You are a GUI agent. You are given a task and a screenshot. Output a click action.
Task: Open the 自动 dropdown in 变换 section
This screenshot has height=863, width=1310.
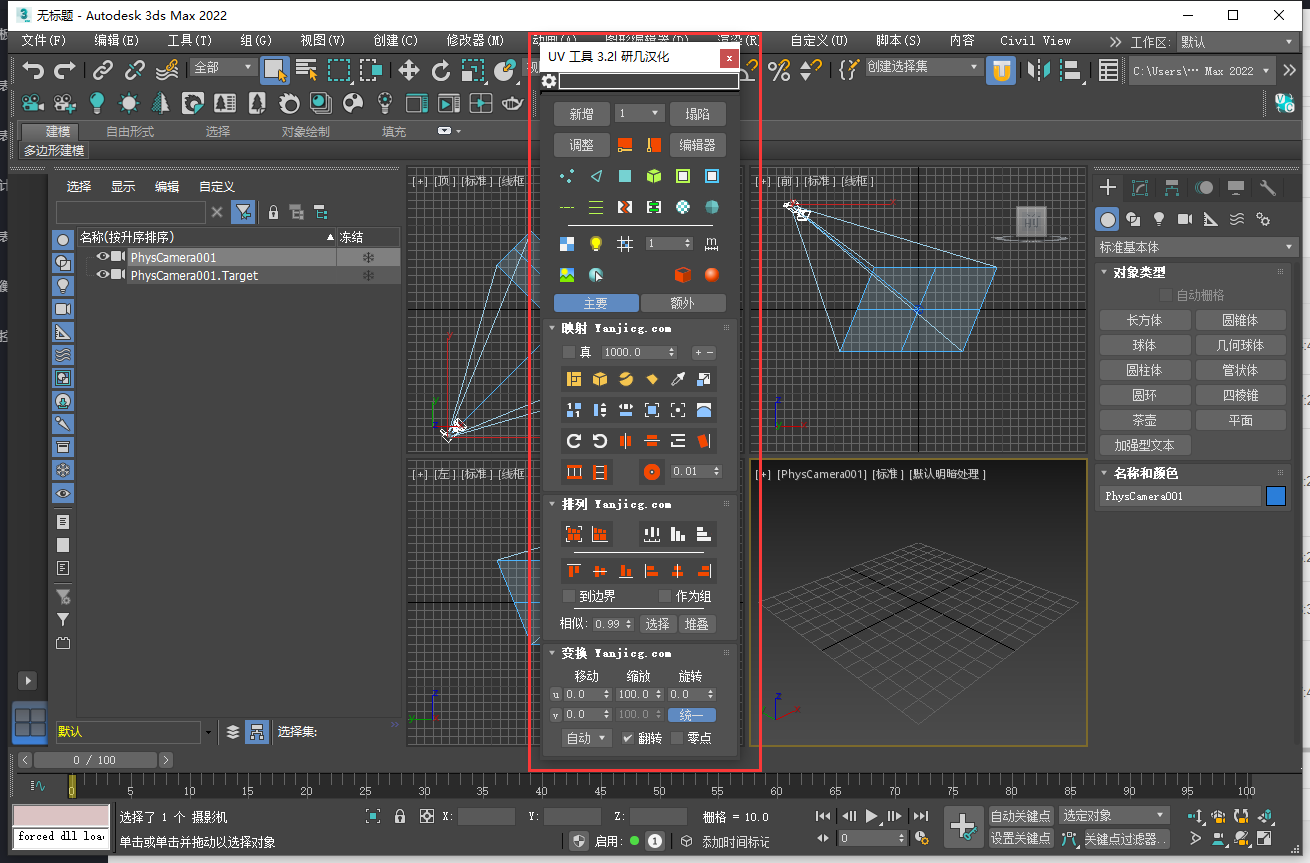click(587, 738)
